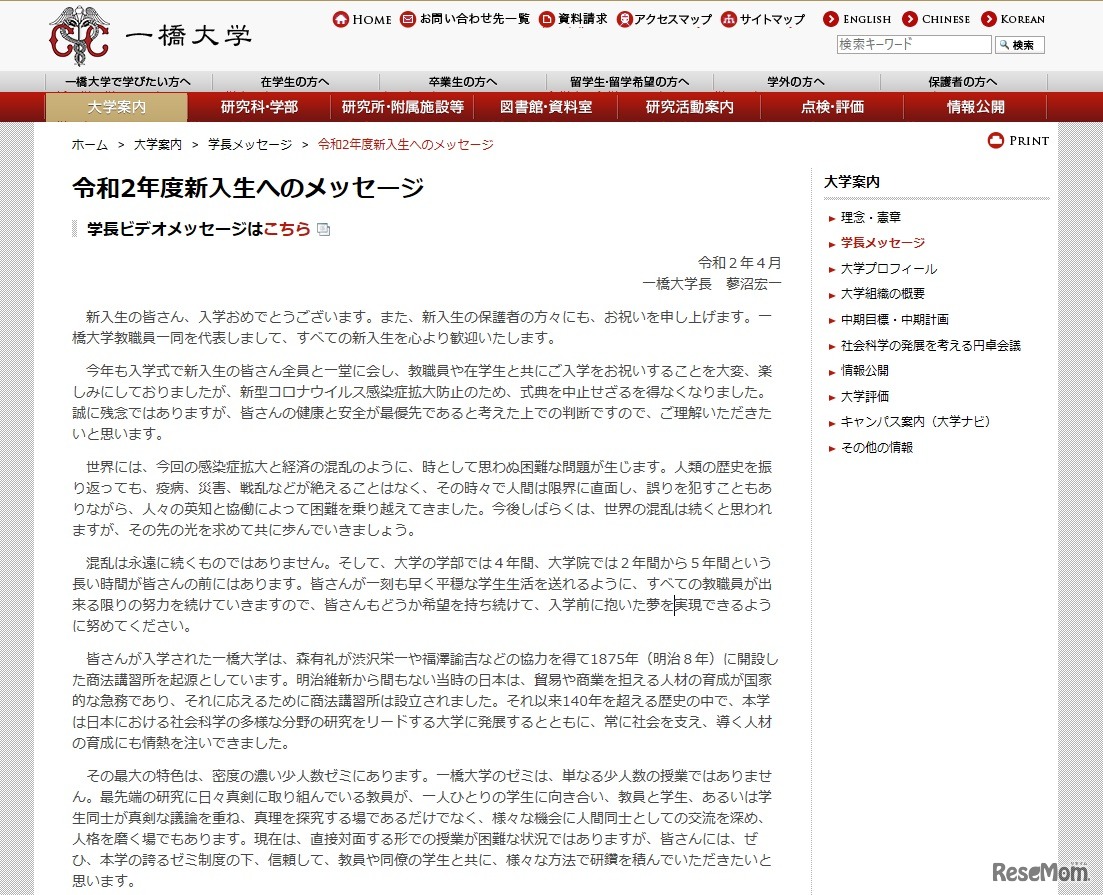The image size is (1103, 895).
Task: Click the Hitotsubashi University logo emblem
Action: pos(81,34)
